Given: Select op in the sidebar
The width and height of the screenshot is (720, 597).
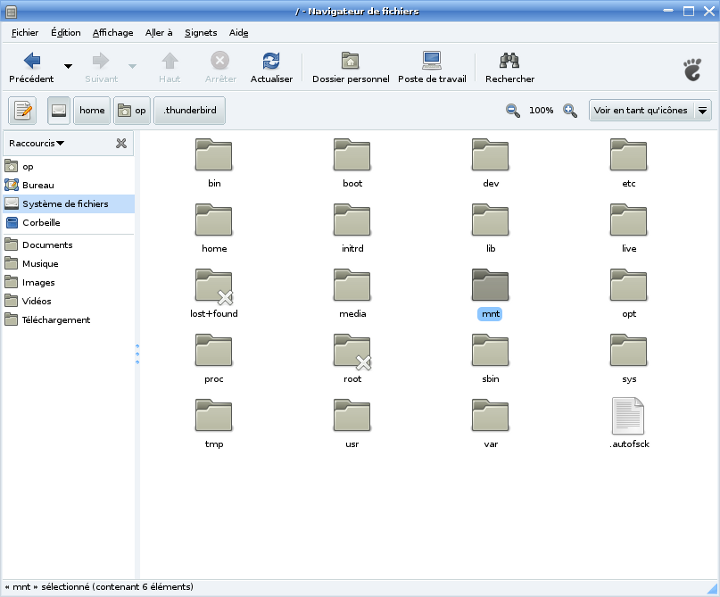Looking at the screenshot, I should (69, 166).
